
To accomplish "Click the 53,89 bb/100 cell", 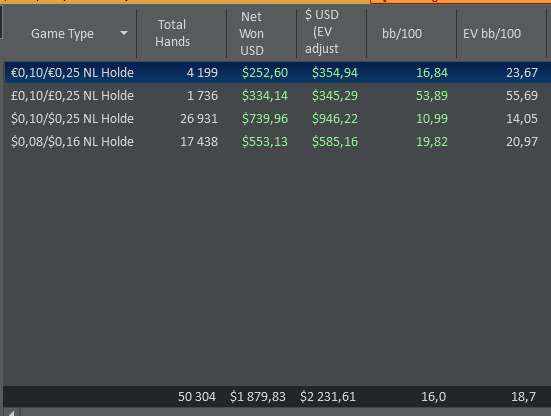I will 432,96.
